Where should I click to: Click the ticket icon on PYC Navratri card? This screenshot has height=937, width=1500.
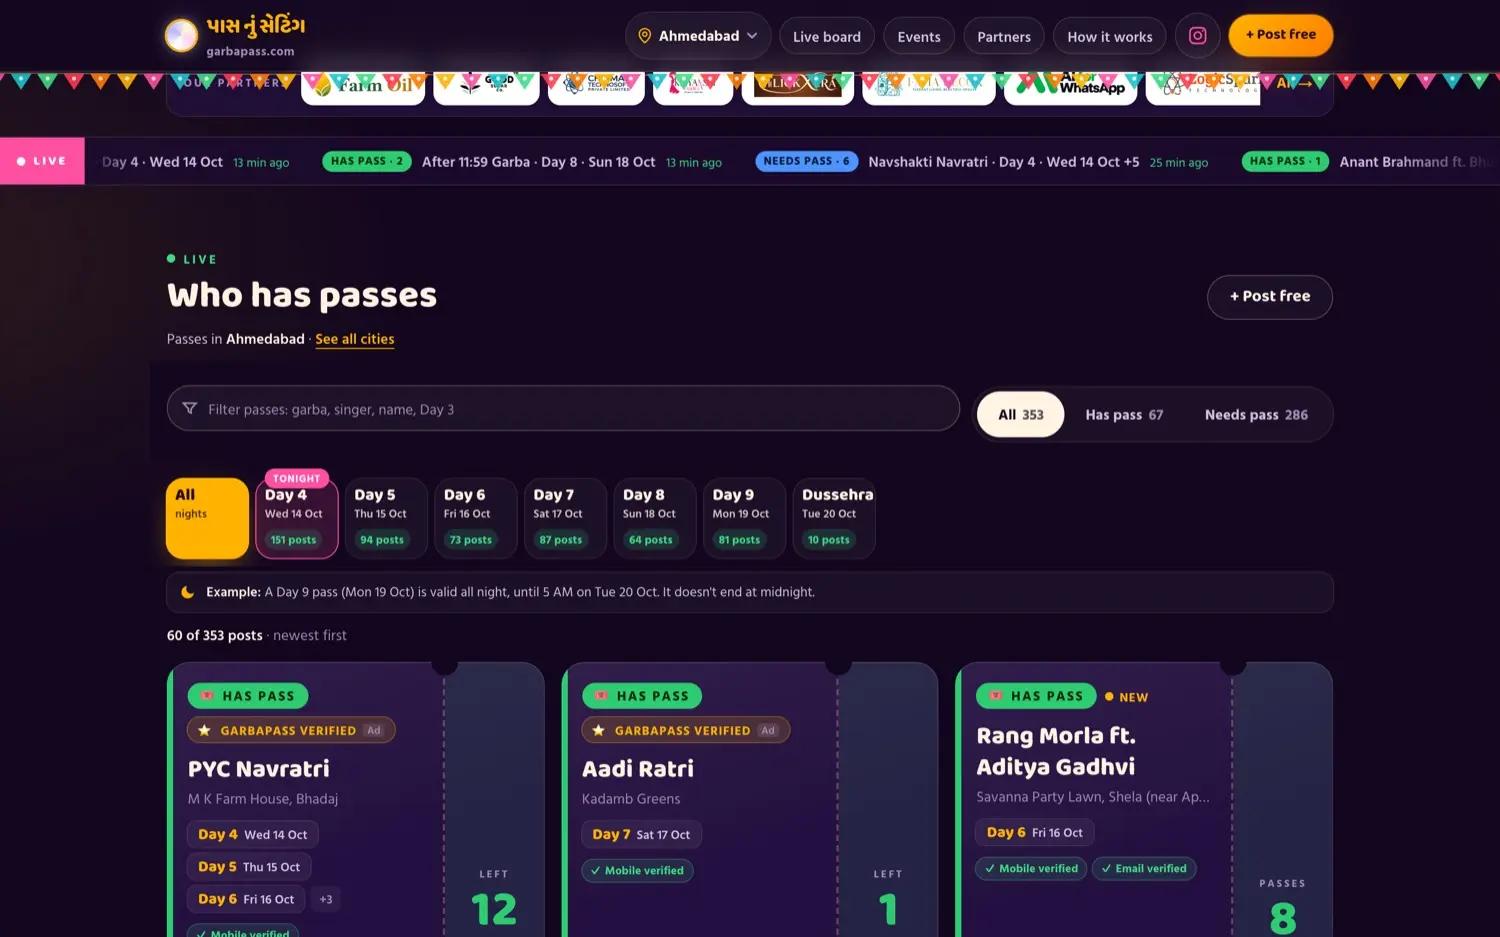point(206,696)
